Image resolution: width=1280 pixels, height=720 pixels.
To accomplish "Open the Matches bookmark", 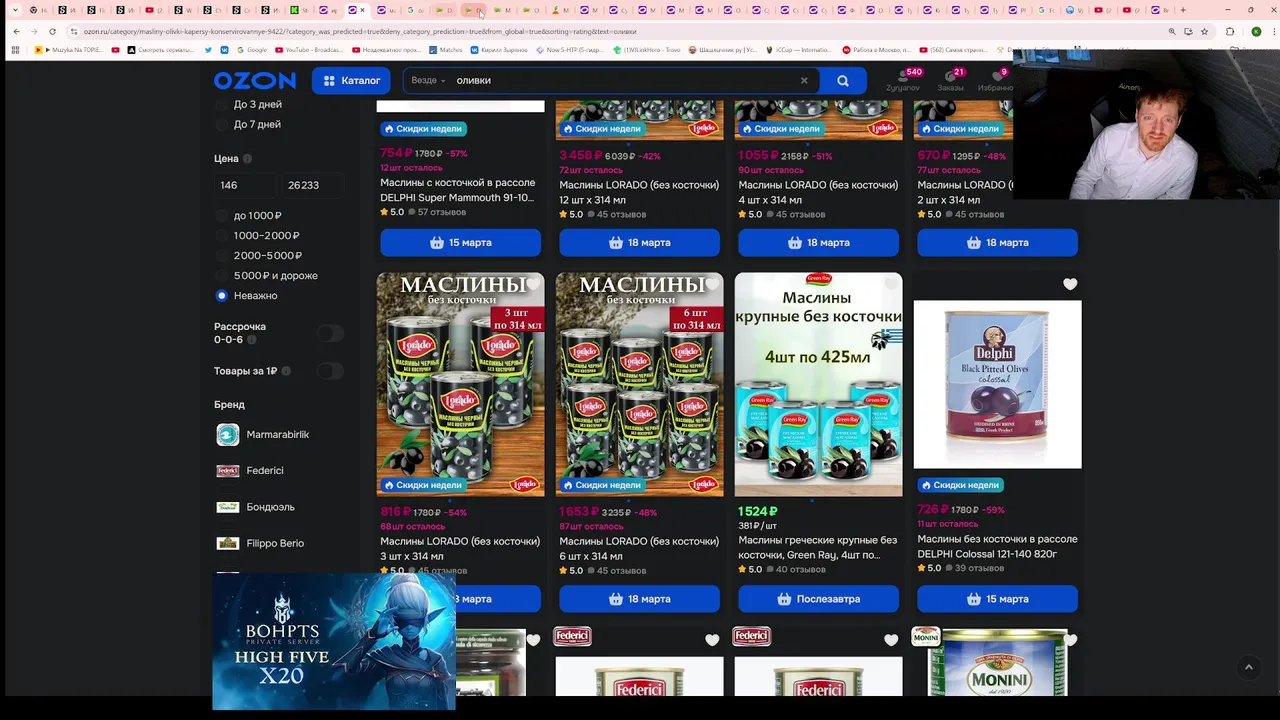I will pos(445,49).
